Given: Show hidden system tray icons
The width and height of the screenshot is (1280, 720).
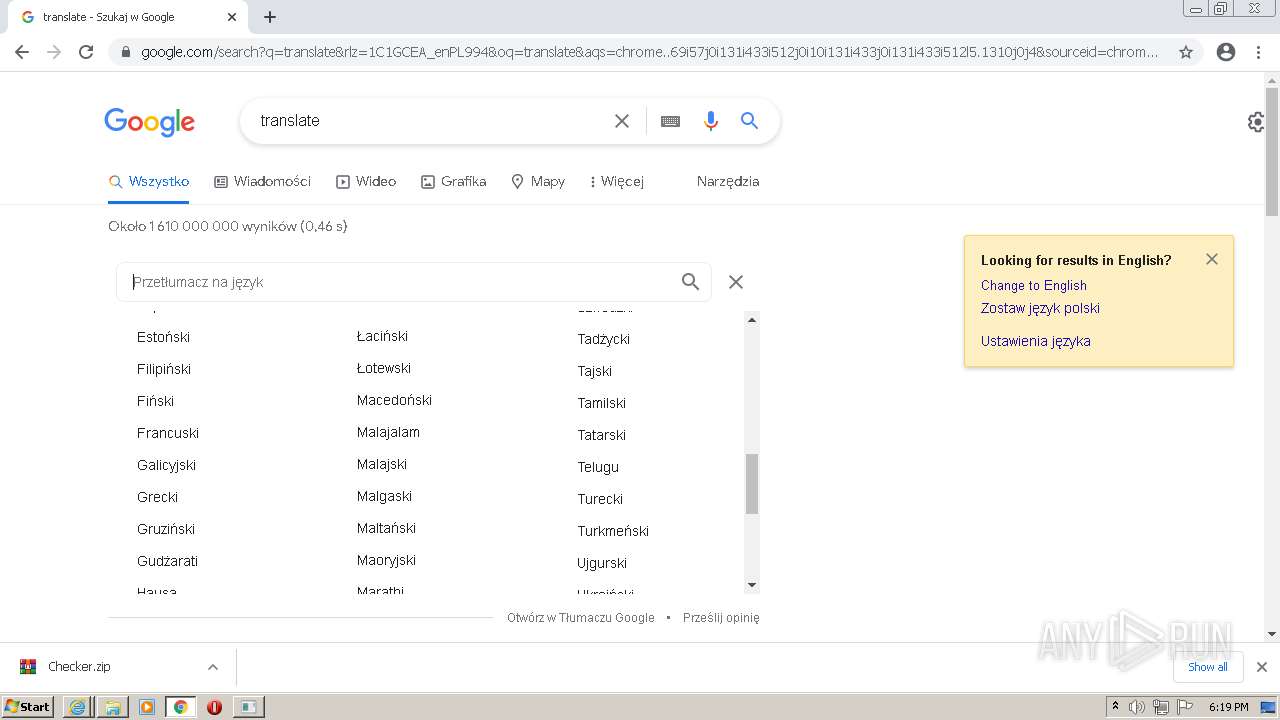Looking at the screenshot, I should [x=1115, y=707].
